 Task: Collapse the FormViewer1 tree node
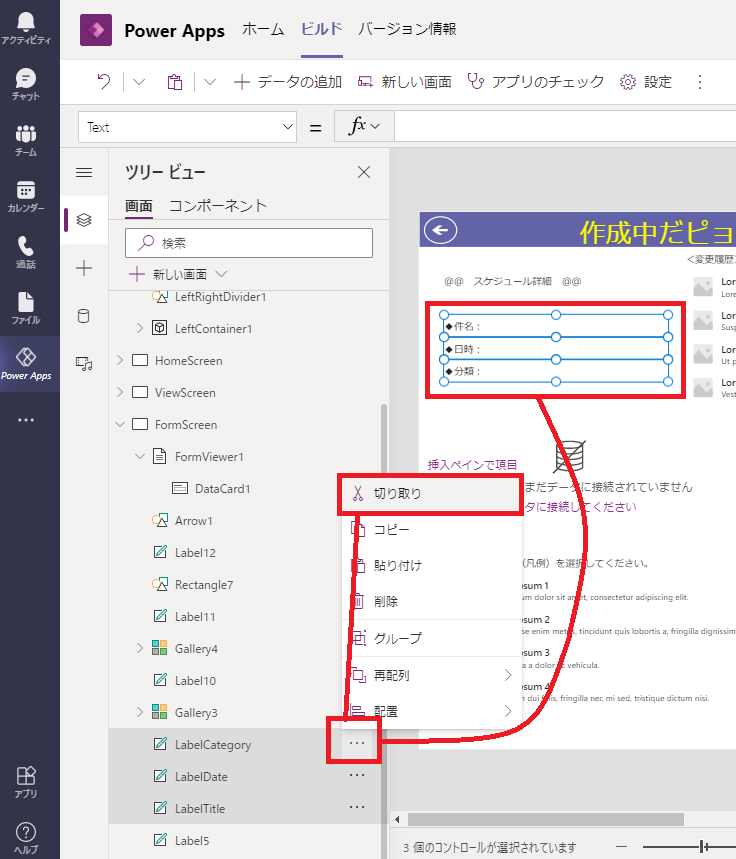140,456
